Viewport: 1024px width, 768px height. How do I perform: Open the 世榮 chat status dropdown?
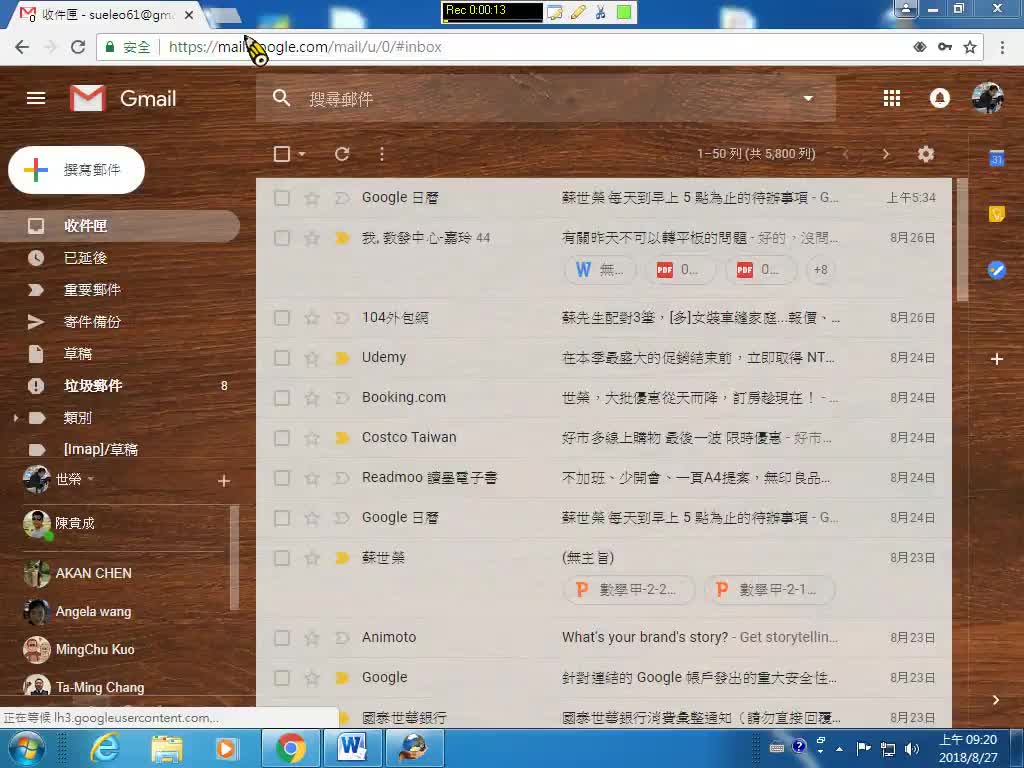point(91,479)
